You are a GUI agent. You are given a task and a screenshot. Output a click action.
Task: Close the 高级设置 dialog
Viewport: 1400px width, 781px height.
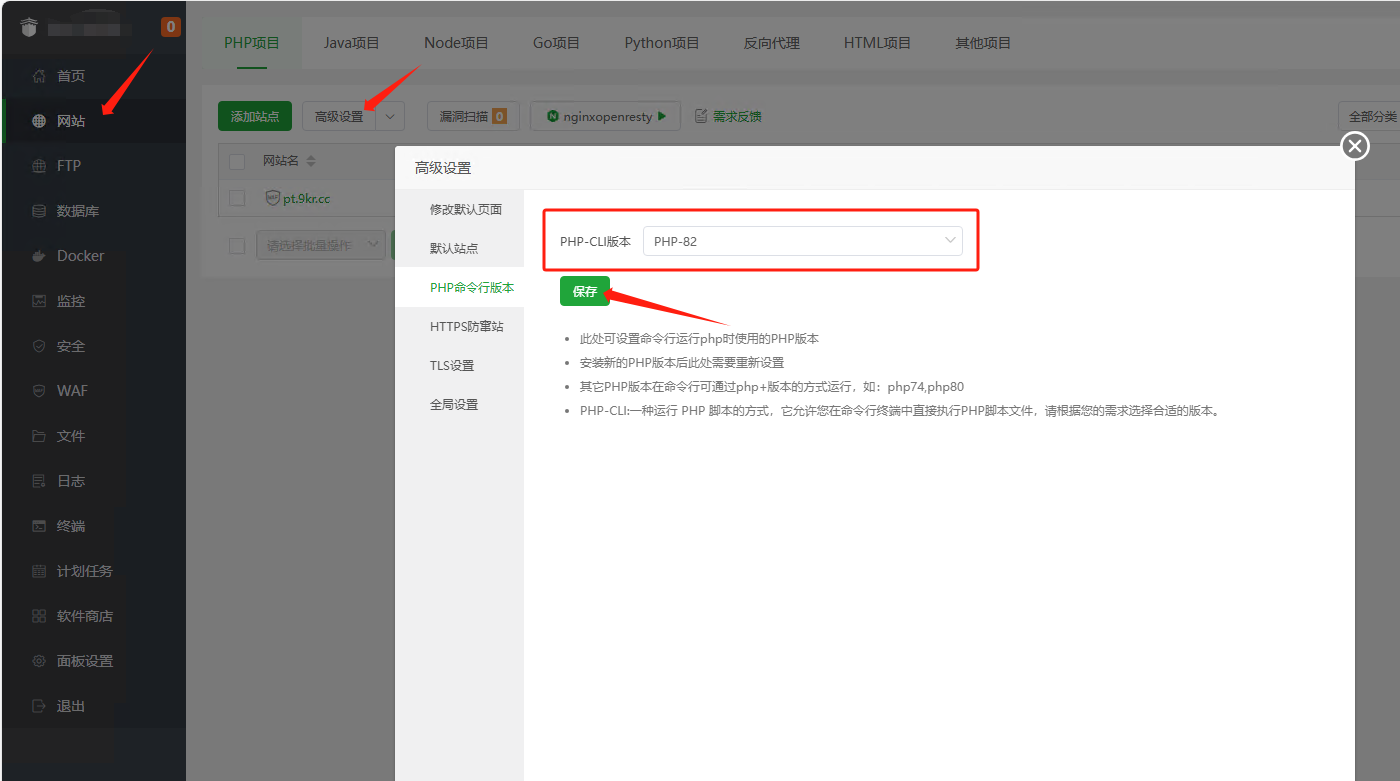1355,146
